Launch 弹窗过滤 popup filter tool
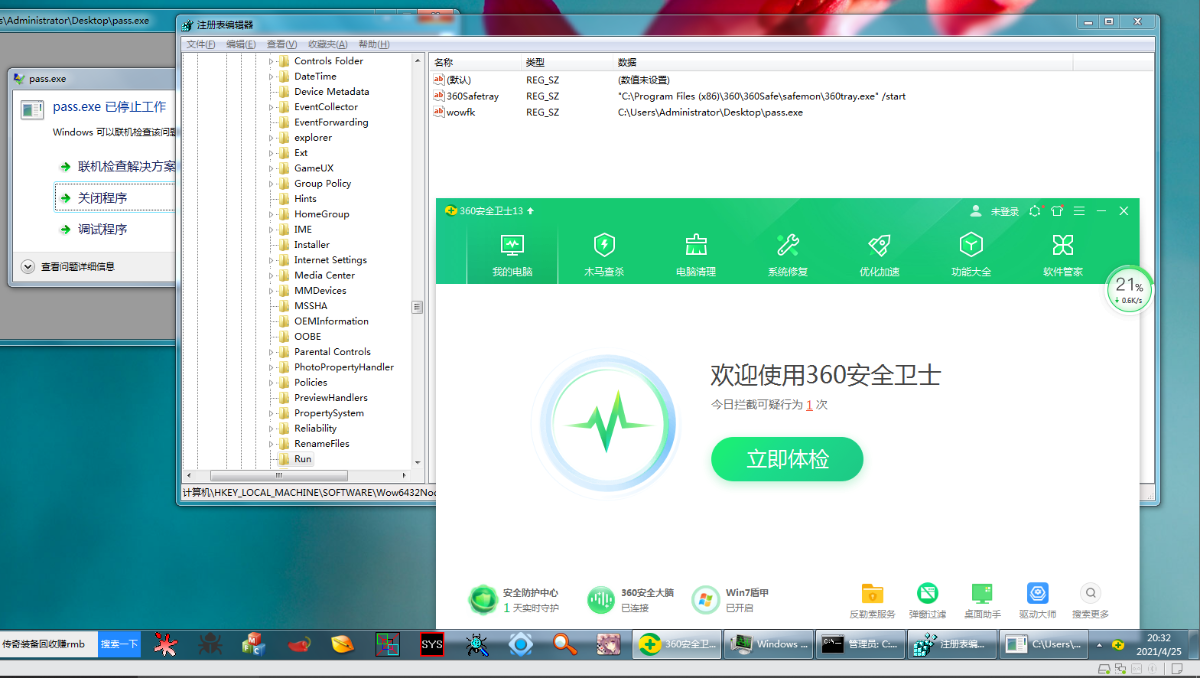 [x=927, y=601]
